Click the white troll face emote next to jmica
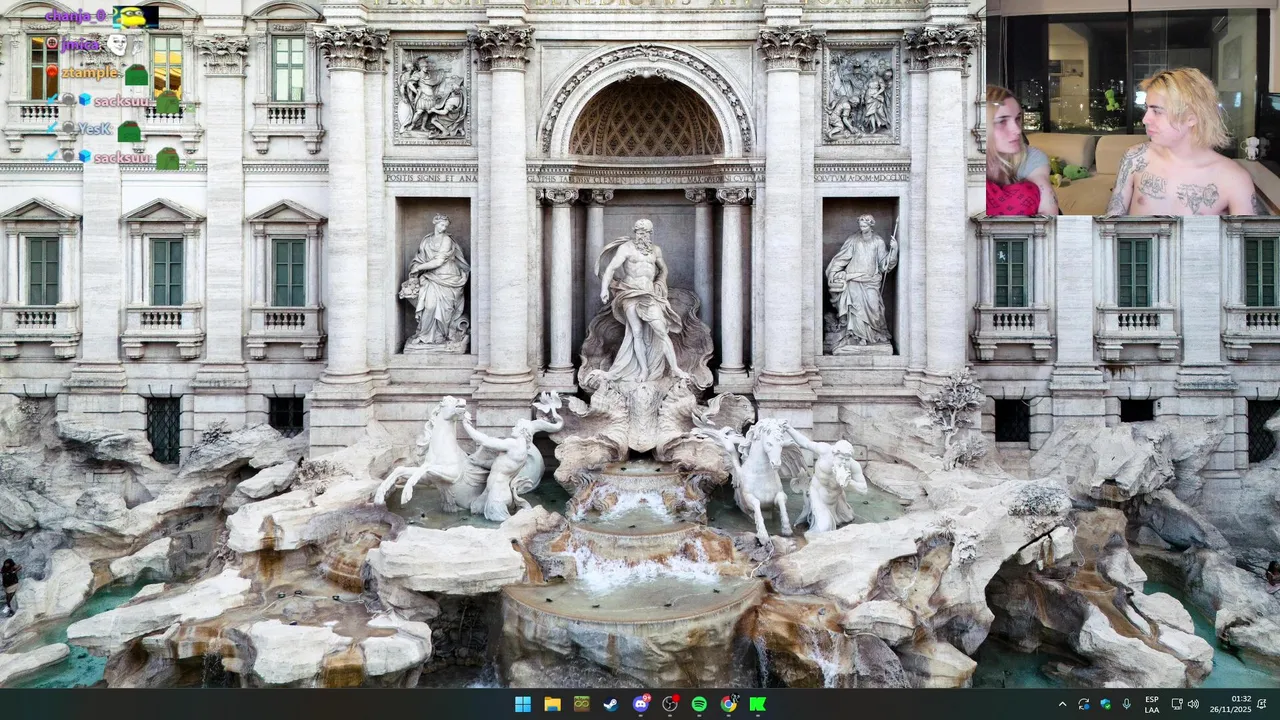This screenshot has width=1280, height=720. 117,45
